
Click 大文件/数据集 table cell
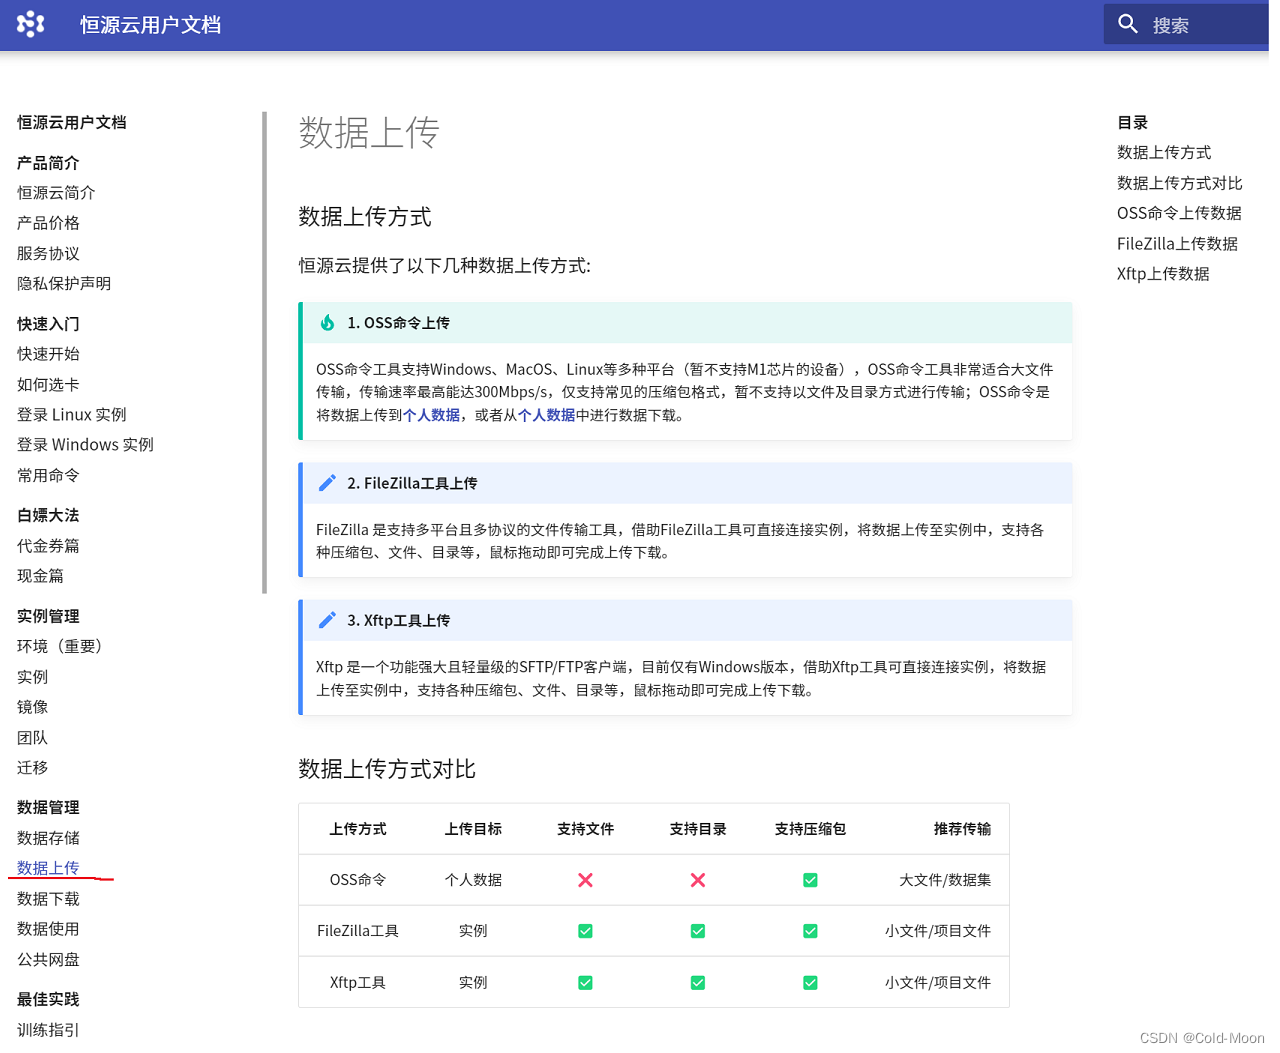click(945, 880)
